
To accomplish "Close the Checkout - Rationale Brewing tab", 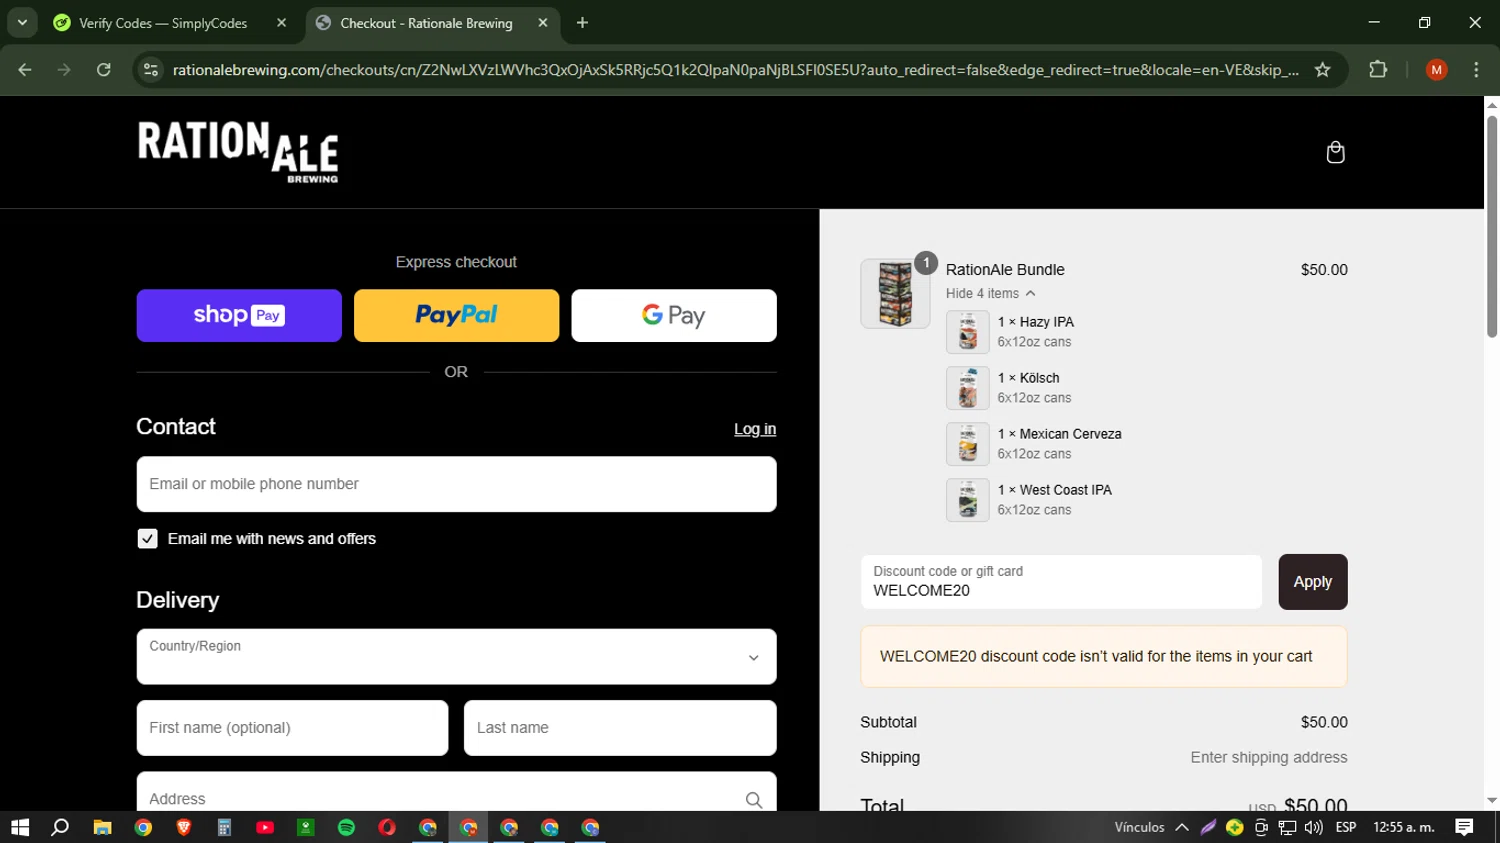I will (x=543, y=23).
